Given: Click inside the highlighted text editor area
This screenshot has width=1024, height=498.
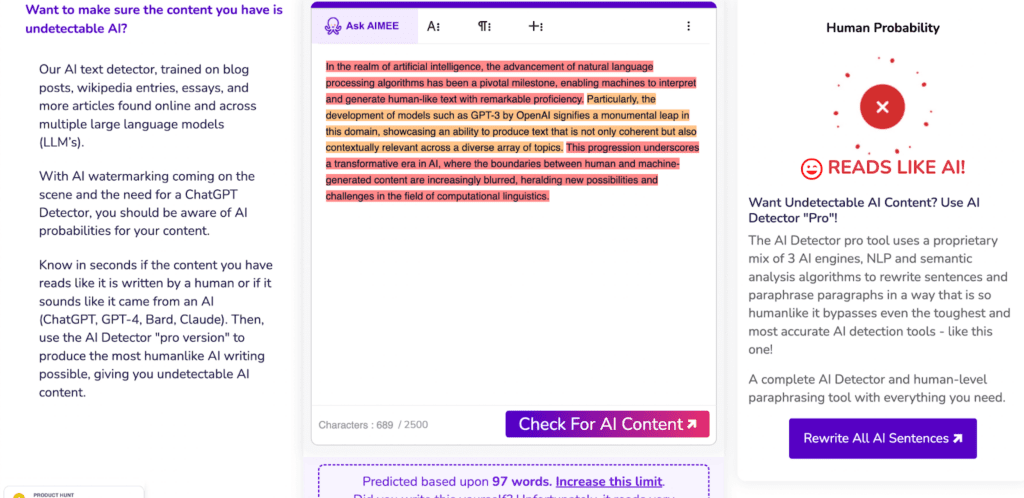Looking at the screenshot, I should click(x=512, y=300).
